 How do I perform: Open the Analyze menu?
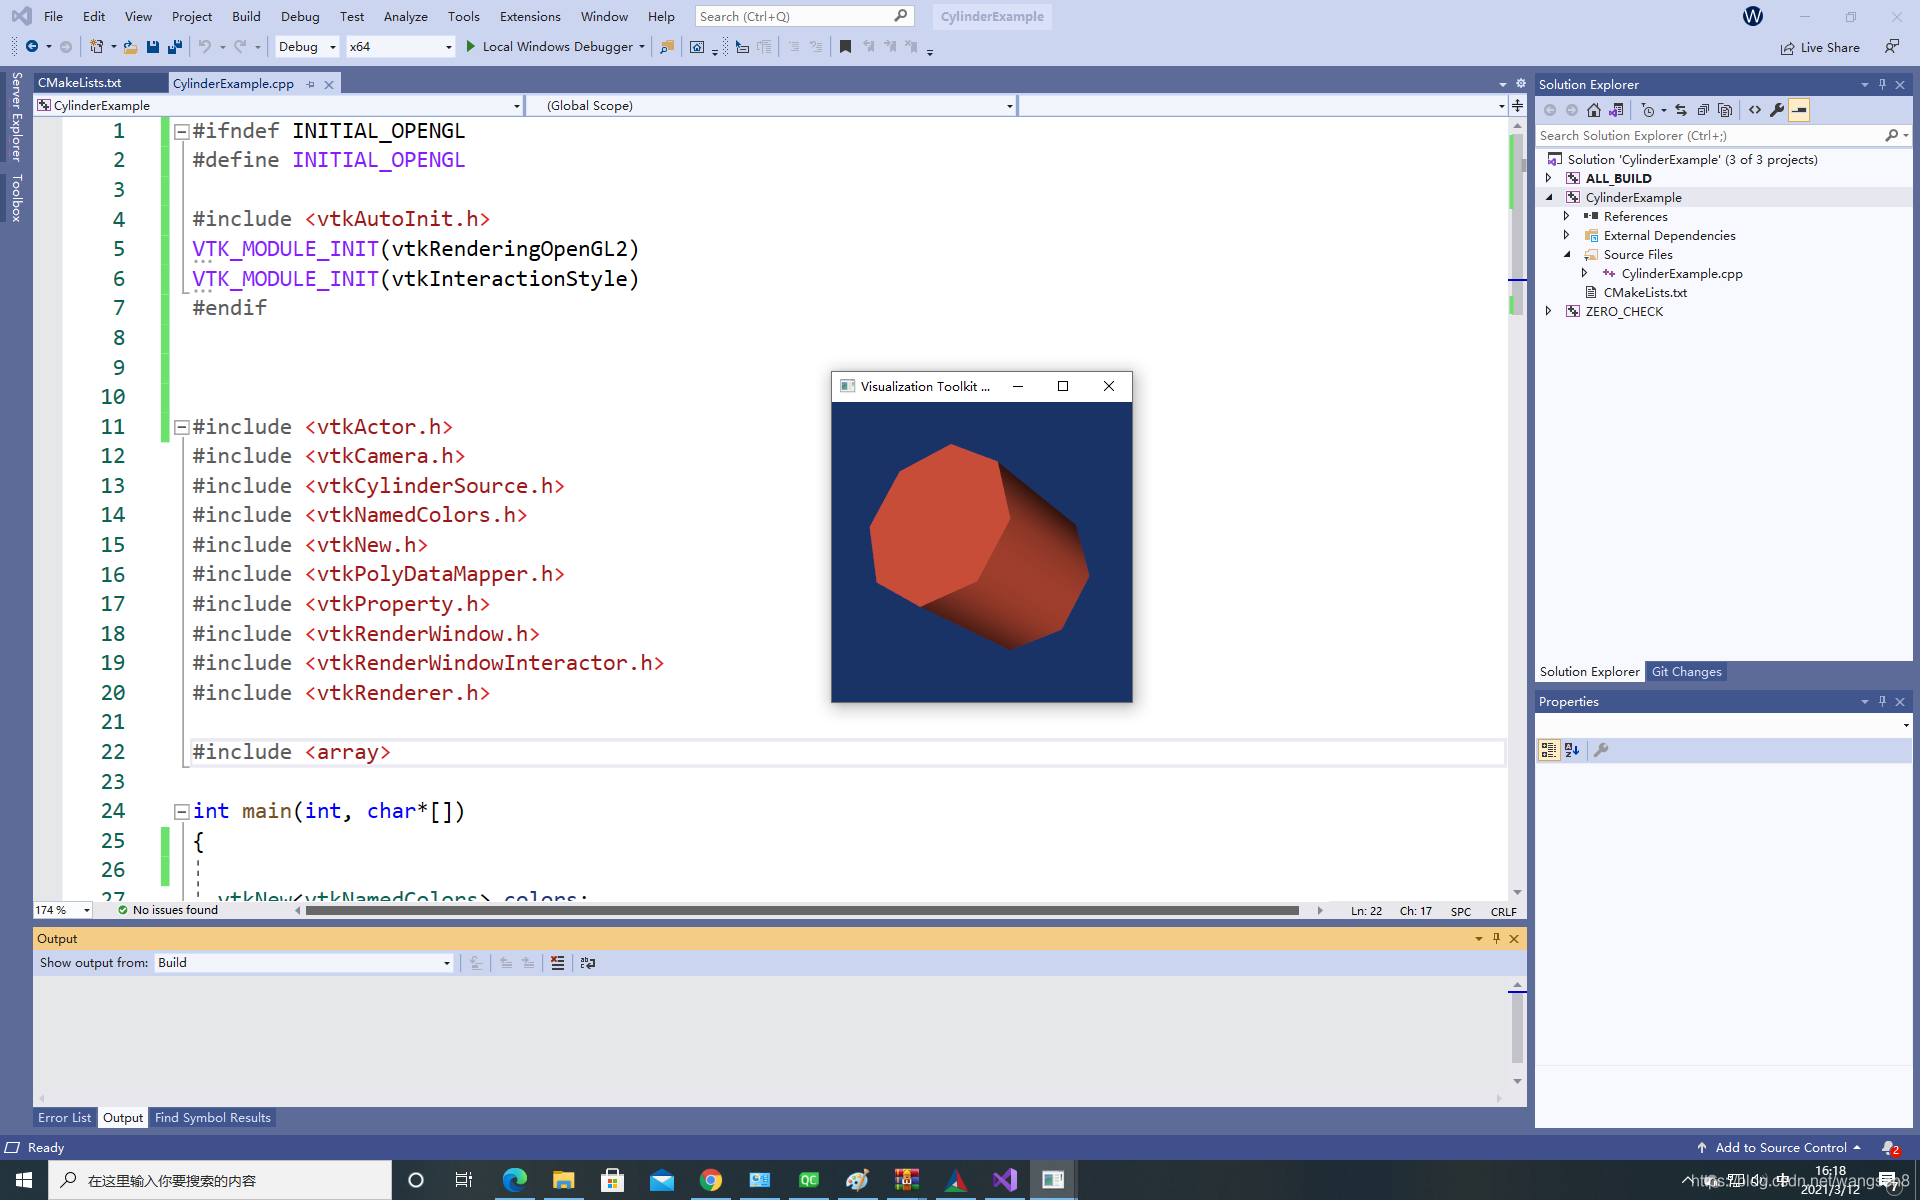coord(405,17)
